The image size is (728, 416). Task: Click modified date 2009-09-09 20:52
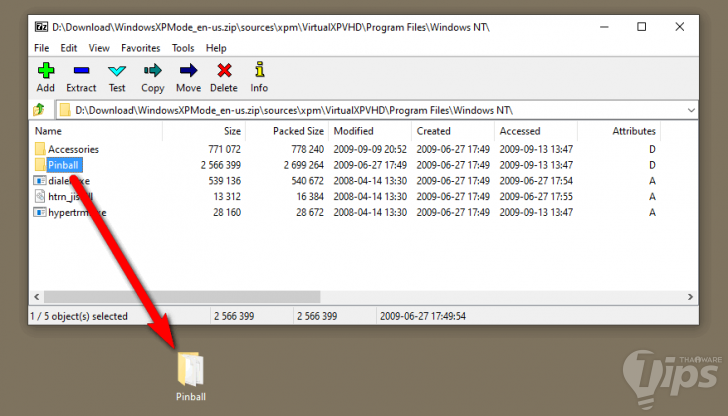pos(370,149)
